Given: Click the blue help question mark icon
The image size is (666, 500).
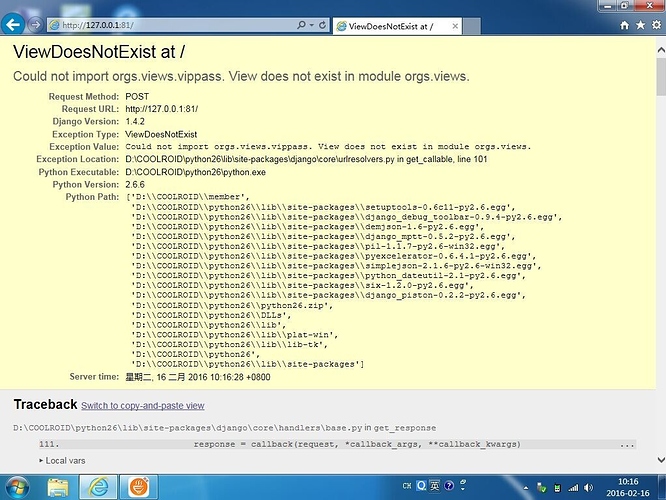Looking at the screenshot, I should tap(449, 486).
